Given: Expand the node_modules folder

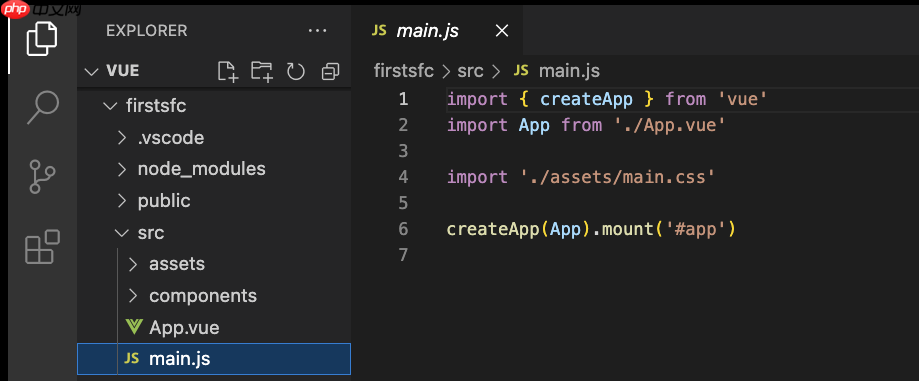Looking at the screenshot, I should 201,169.
